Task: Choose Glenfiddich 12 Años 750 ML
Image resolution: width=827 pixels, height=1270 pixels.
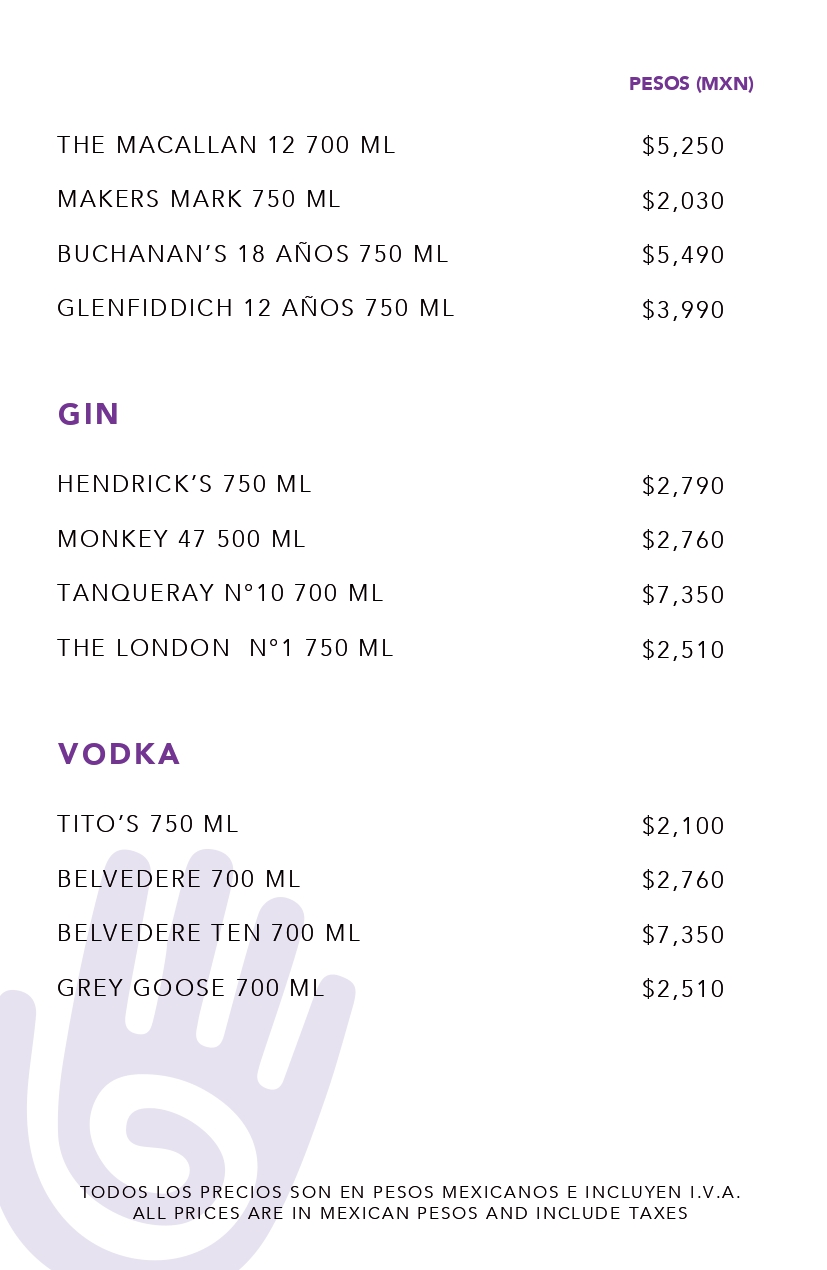Action: [x=256, y=308]
